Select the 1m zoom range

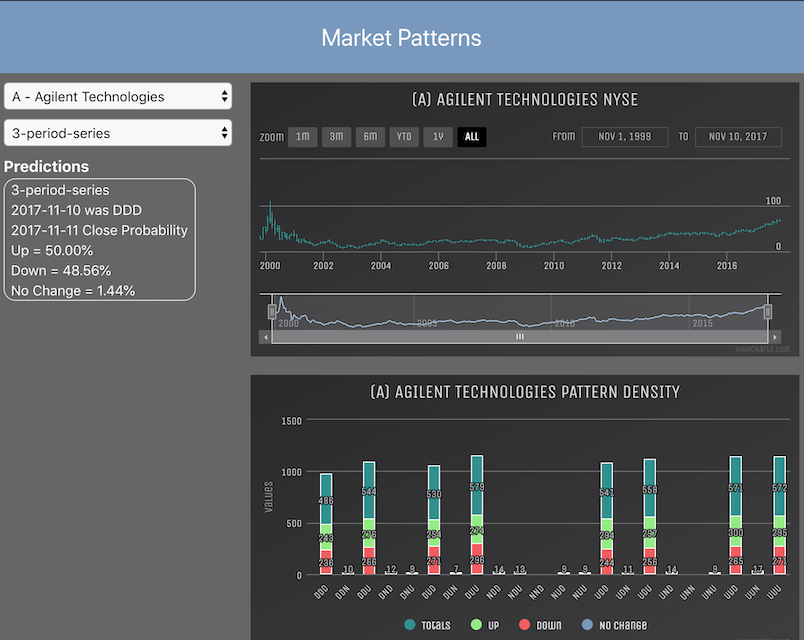pos(301,136)
